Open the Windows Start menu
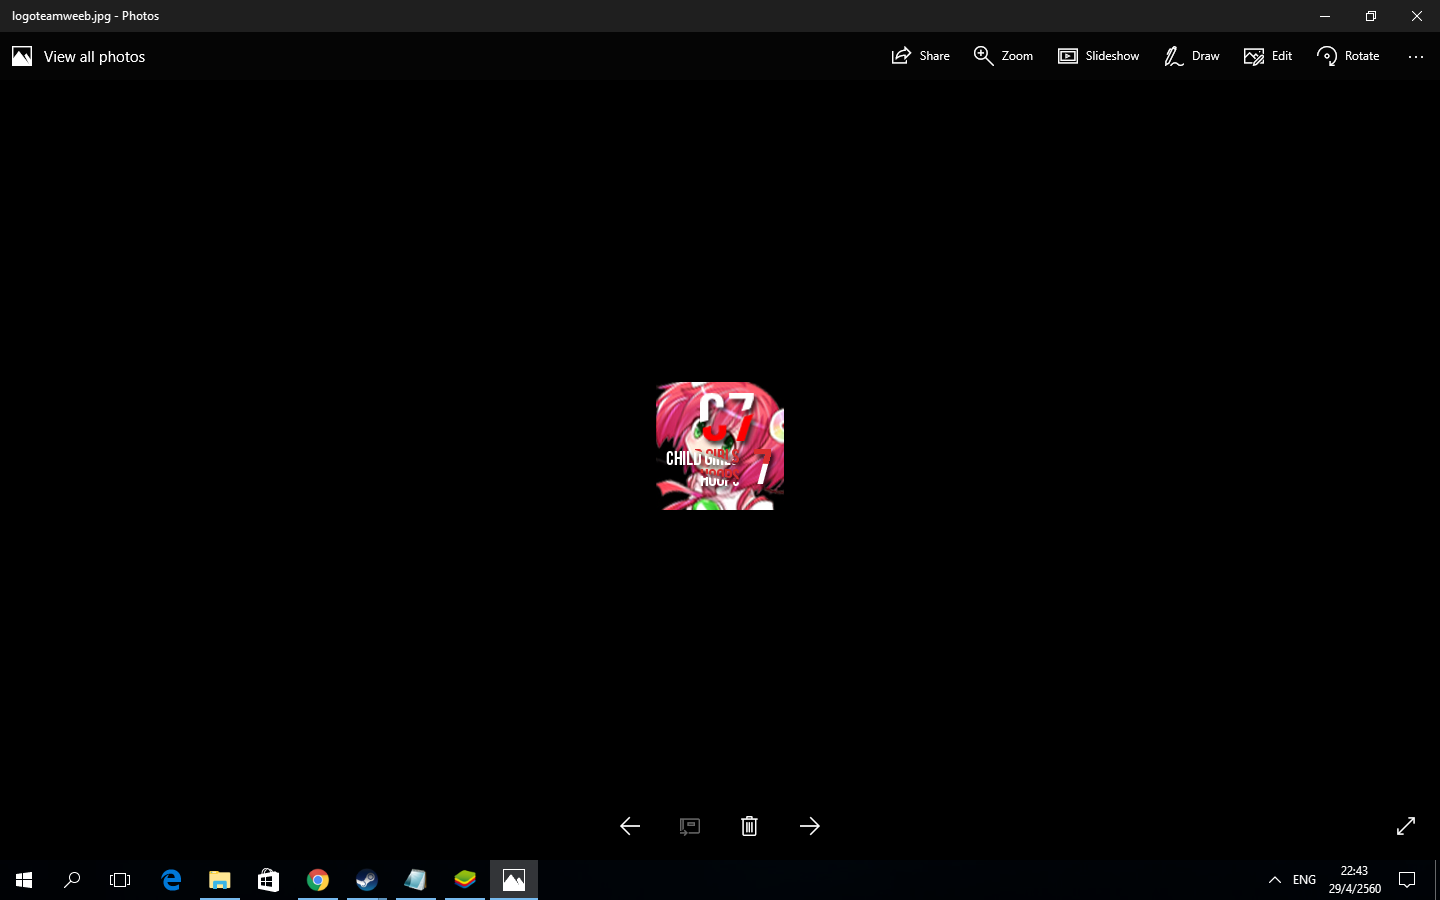 tap(24, 880)
